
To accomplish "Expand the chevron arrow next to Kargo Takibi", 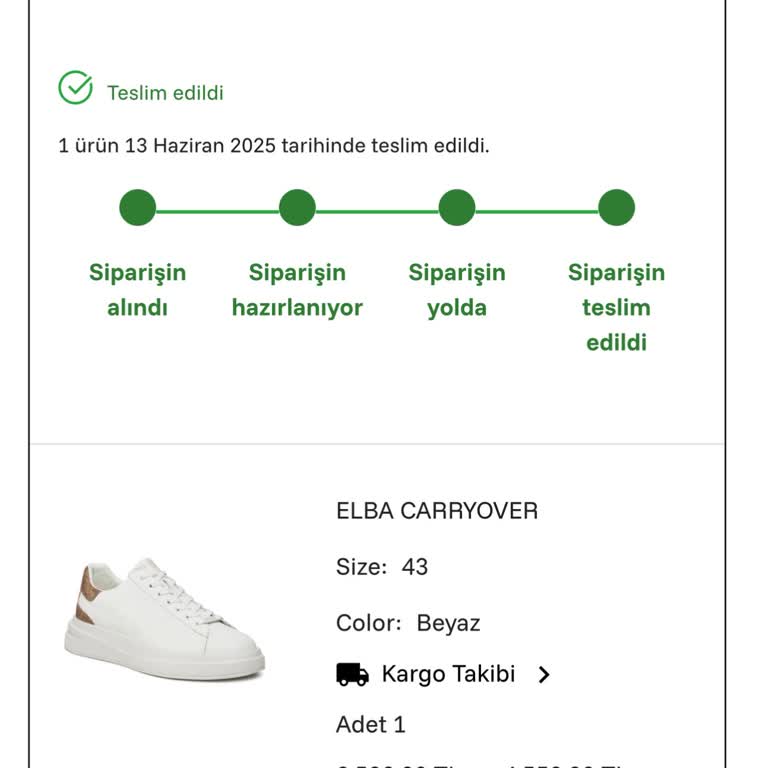I will (544, 675).
